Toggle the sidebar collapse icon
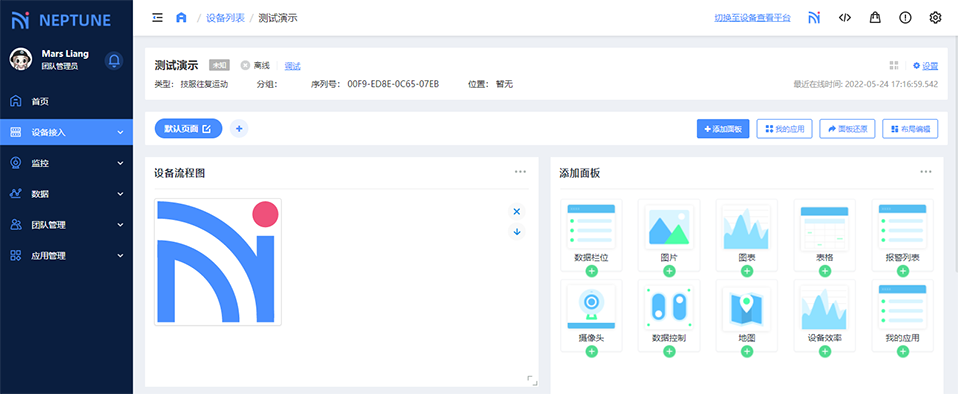 (158, 18)
